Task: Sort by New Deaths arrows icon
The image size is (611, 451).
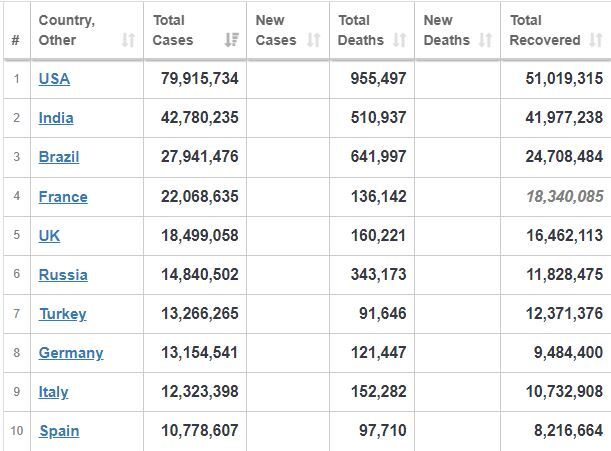Action: 485,40
